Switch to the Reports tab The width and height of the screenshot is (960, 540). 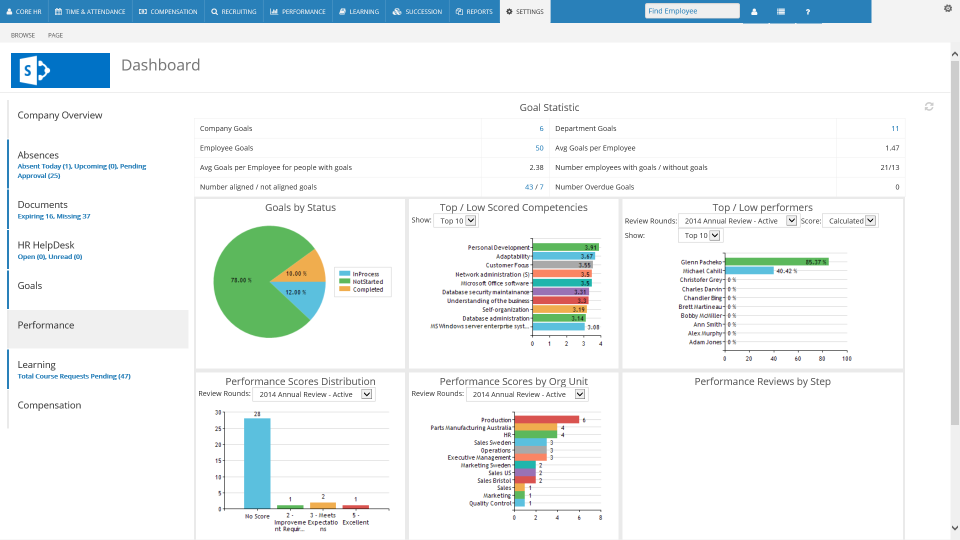(473, 12)
